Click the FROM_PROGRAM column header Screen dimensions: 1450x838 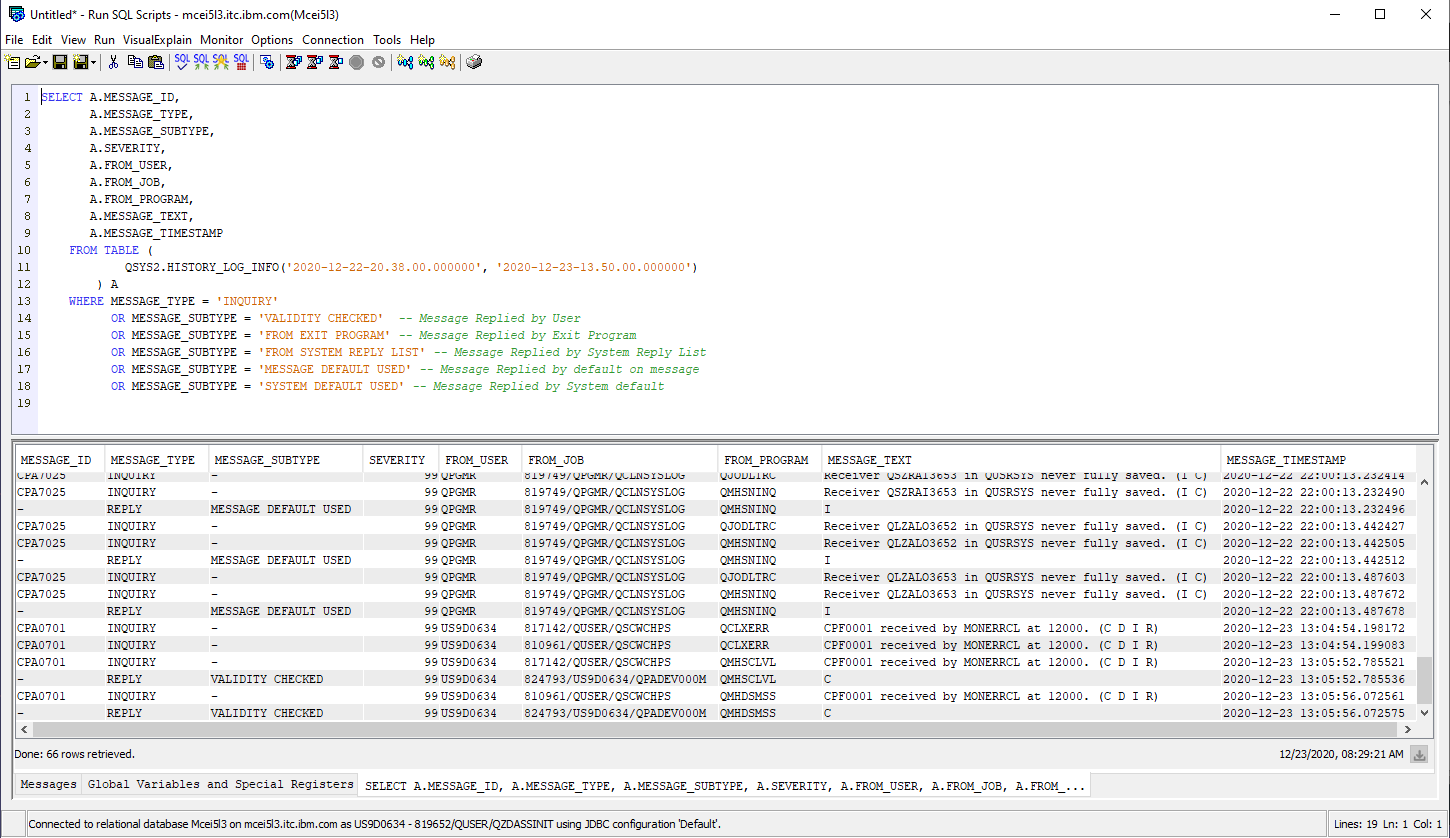(769, 460)
